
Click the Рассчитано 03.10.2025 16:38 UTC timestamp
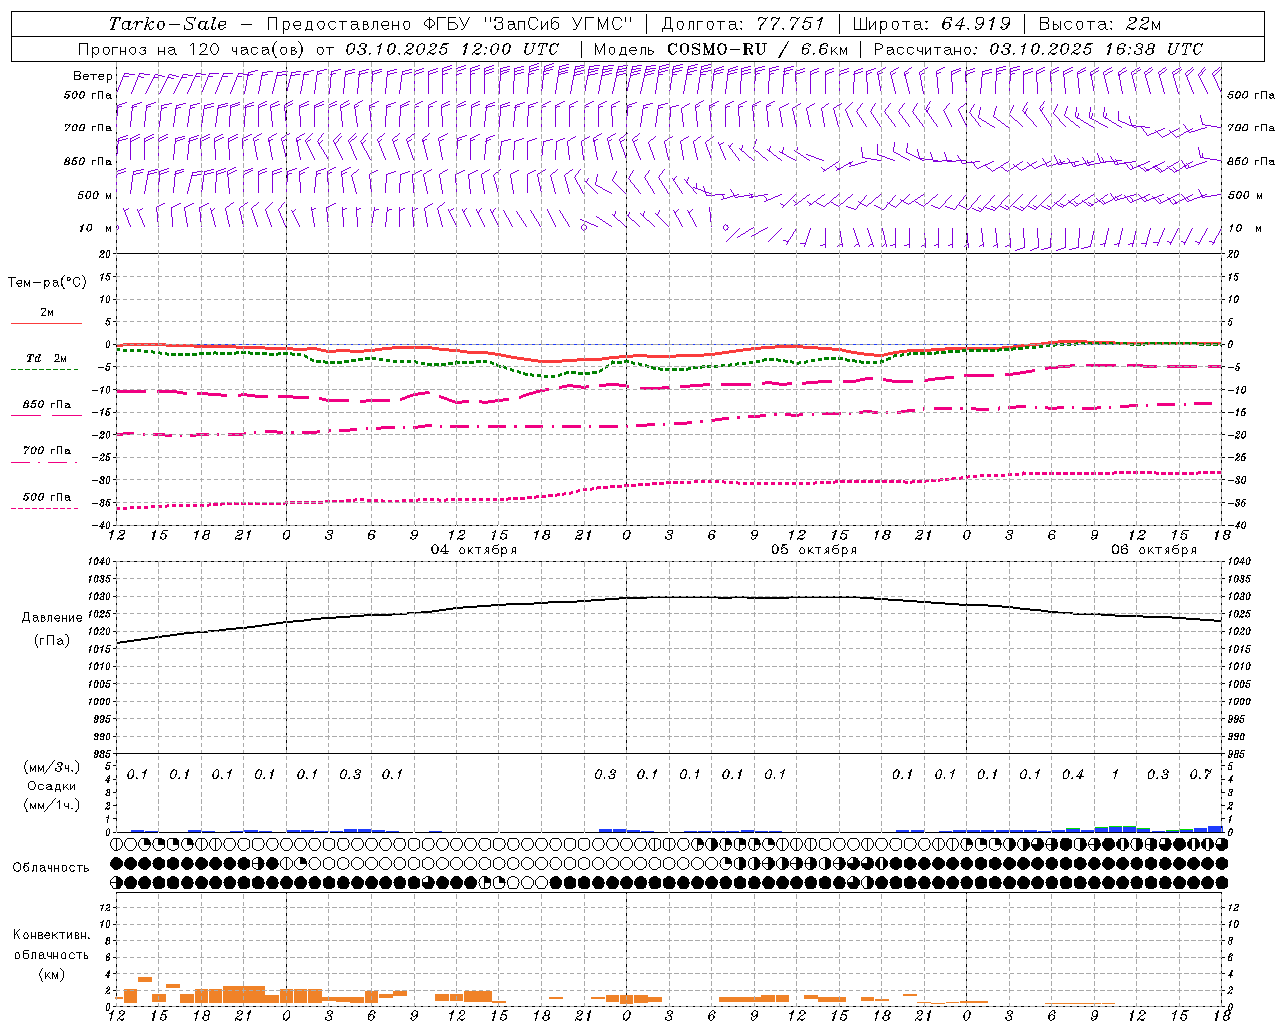(x=1038, y=49)
